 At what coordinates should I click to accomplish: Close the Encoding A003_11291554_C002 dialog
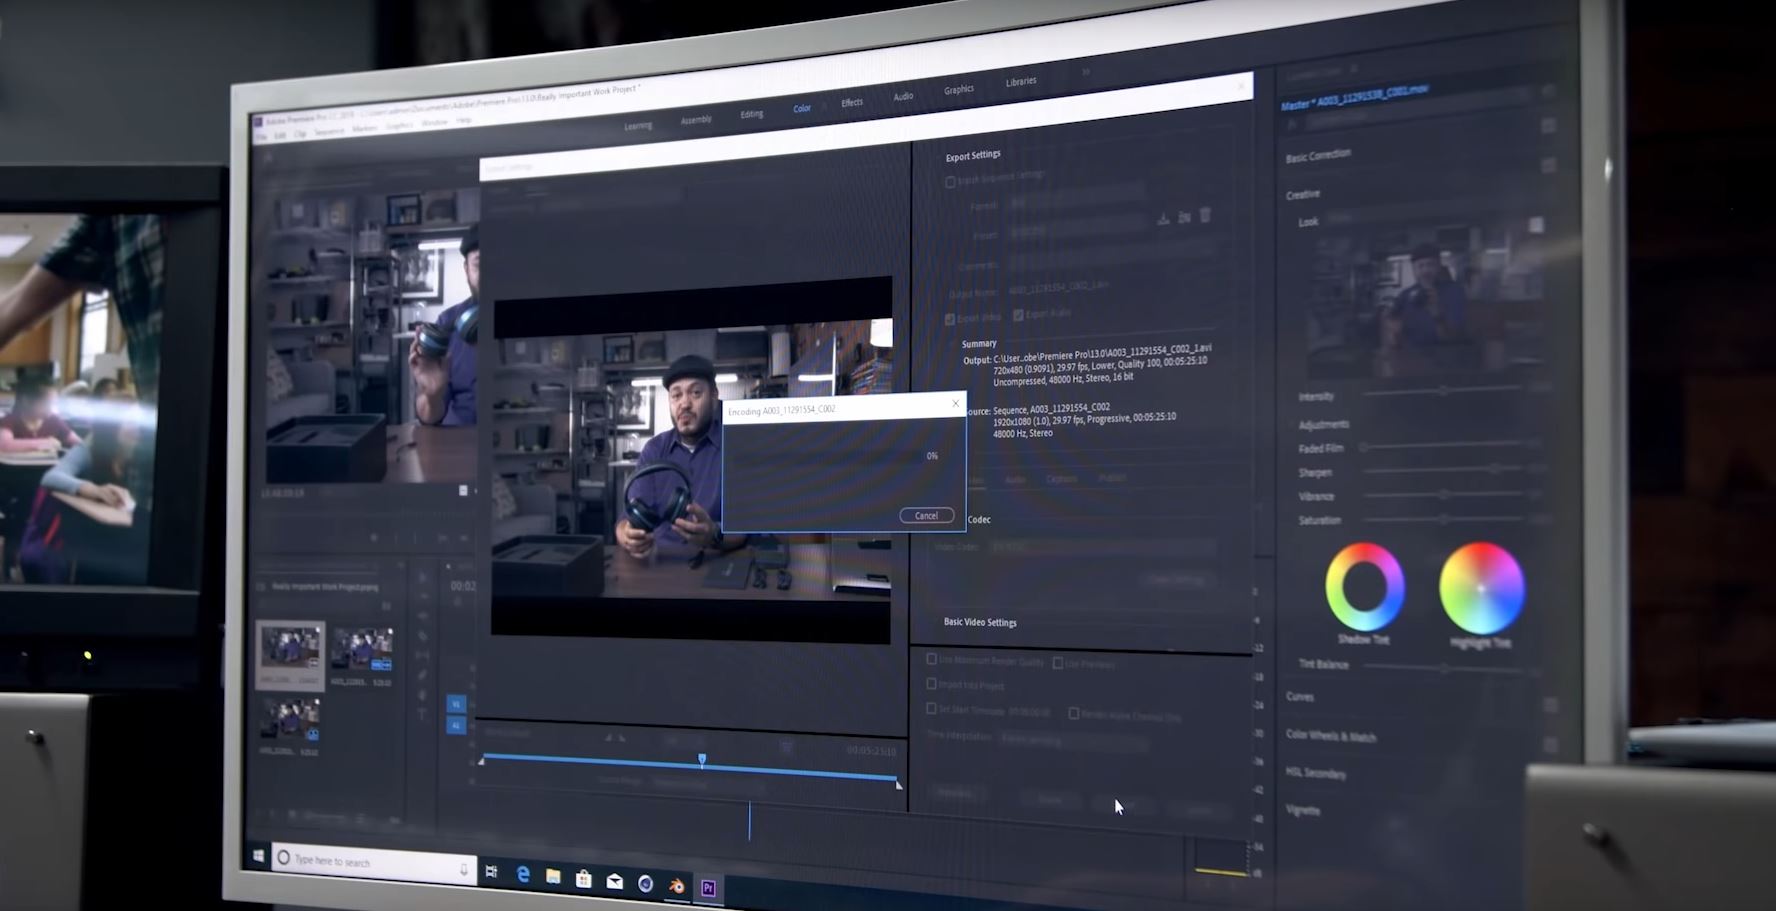(955, 403)
